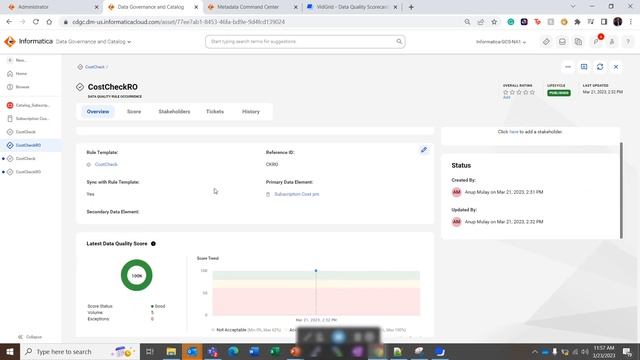Click the first overall rating star
This screenshot has width=640, height=360.
506,93
